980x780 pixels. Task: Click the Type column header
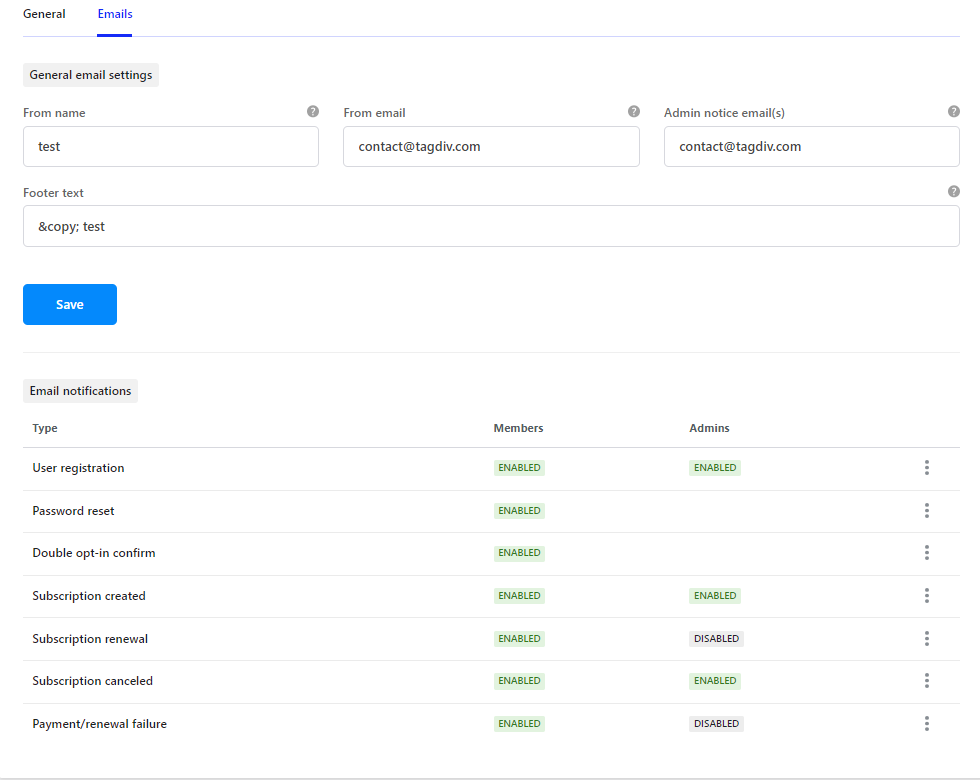45,428
